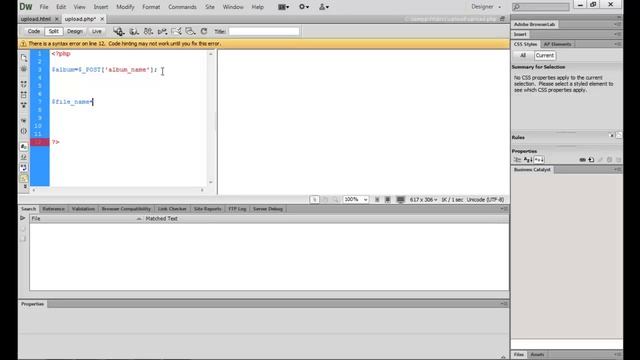The width and height of the screenshot is (640, 360).
Task: Click the Visual Aids toolbar icon
Action: (x=176, y=31)
